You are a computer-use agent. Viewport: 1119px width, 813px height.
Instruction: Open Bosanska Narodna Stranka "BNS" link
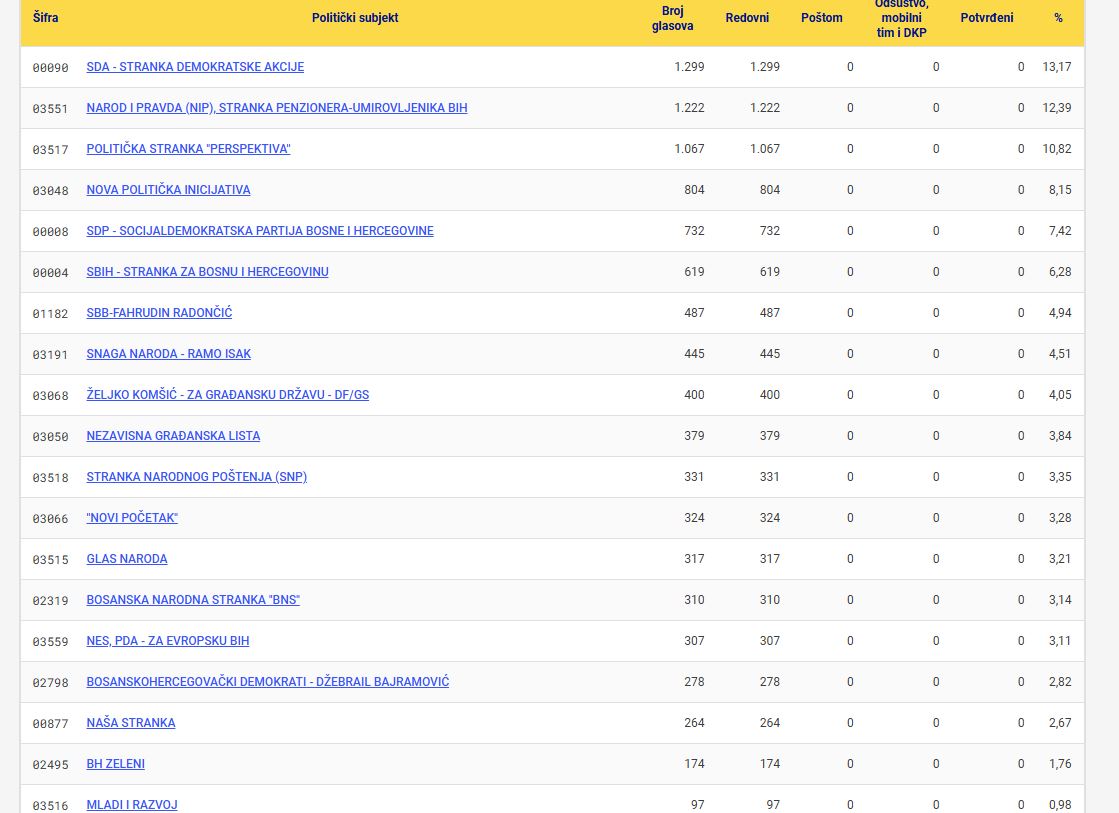(193, 600)
